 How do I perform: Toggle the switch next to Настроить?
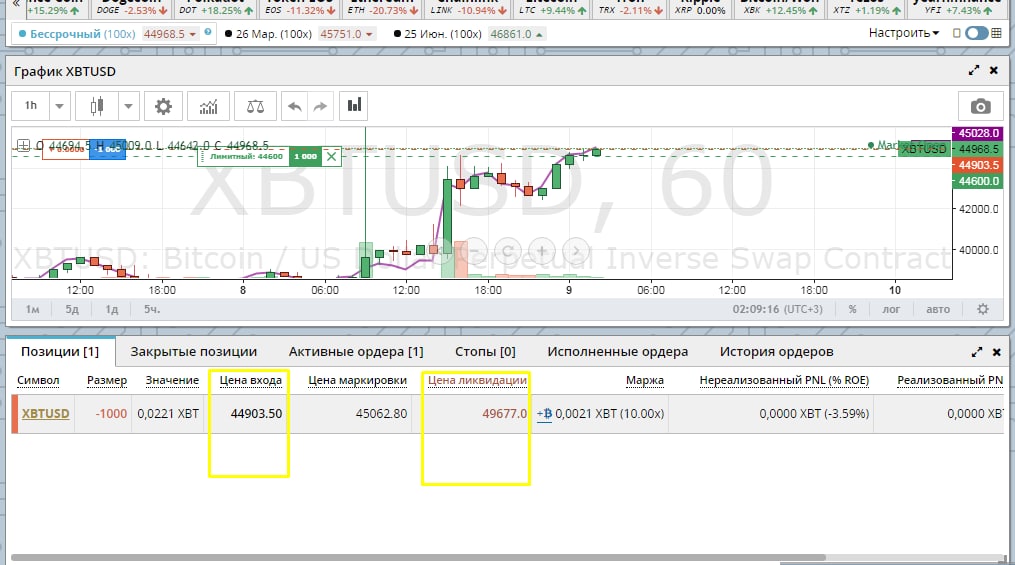(x=976, y=33)
